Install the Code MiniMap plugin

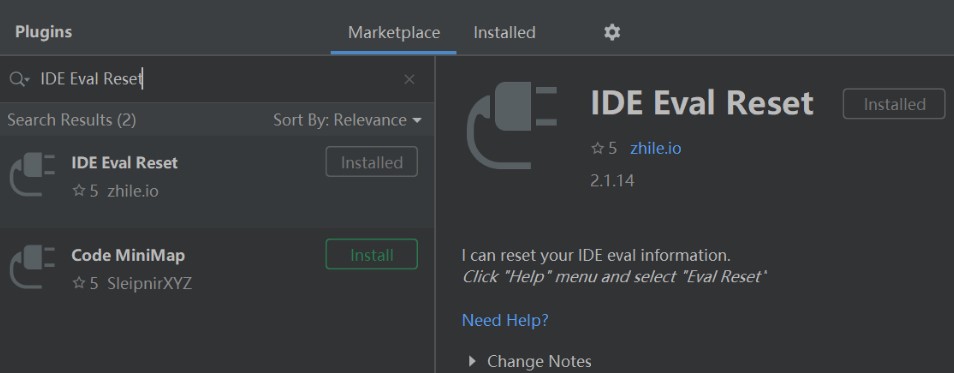(x=372, y=254)
